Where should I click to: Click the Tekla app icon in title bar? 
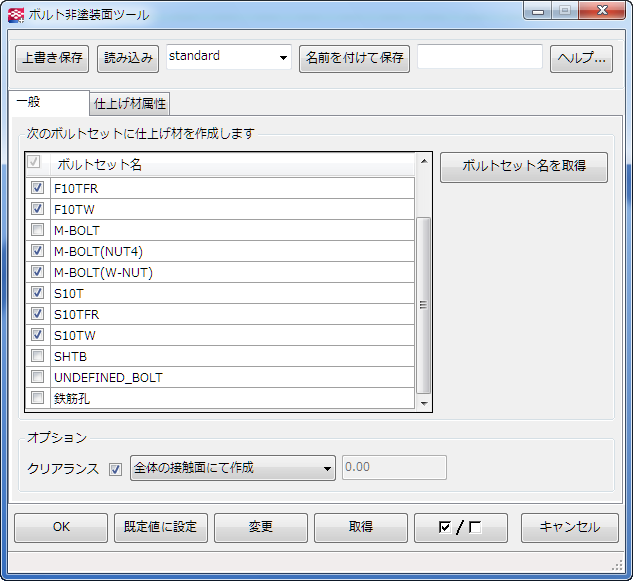[16, 15]
